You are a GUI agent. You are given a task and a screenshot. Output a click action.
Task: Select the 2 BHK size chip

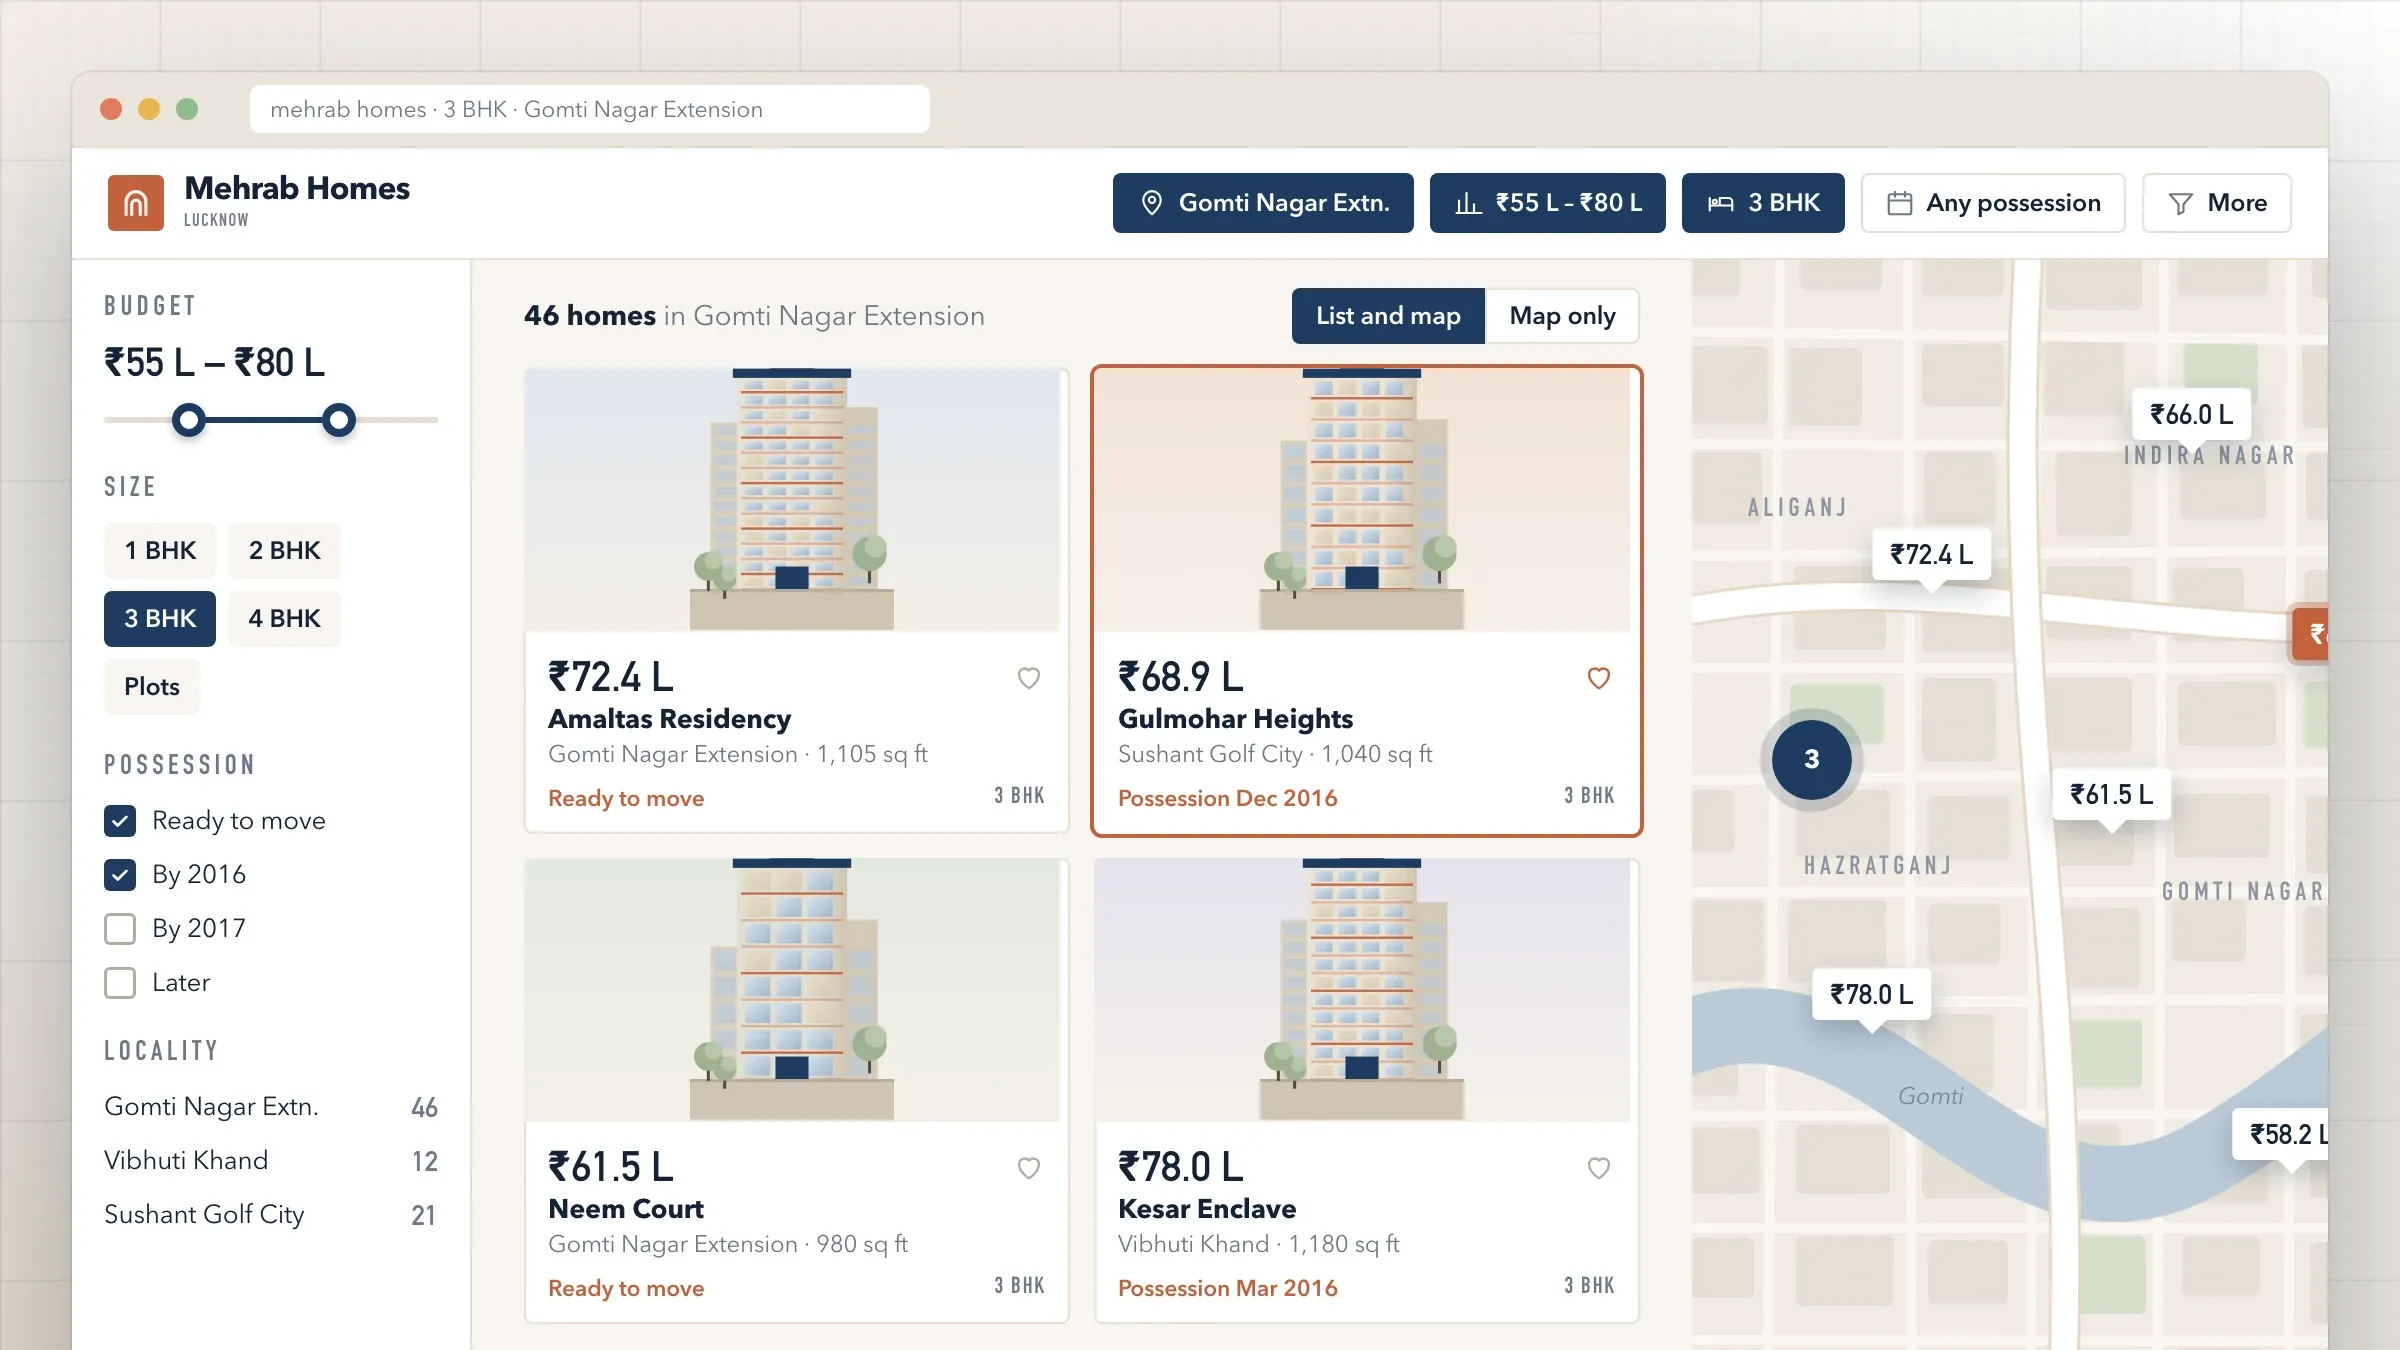click(x=284, y=550)
